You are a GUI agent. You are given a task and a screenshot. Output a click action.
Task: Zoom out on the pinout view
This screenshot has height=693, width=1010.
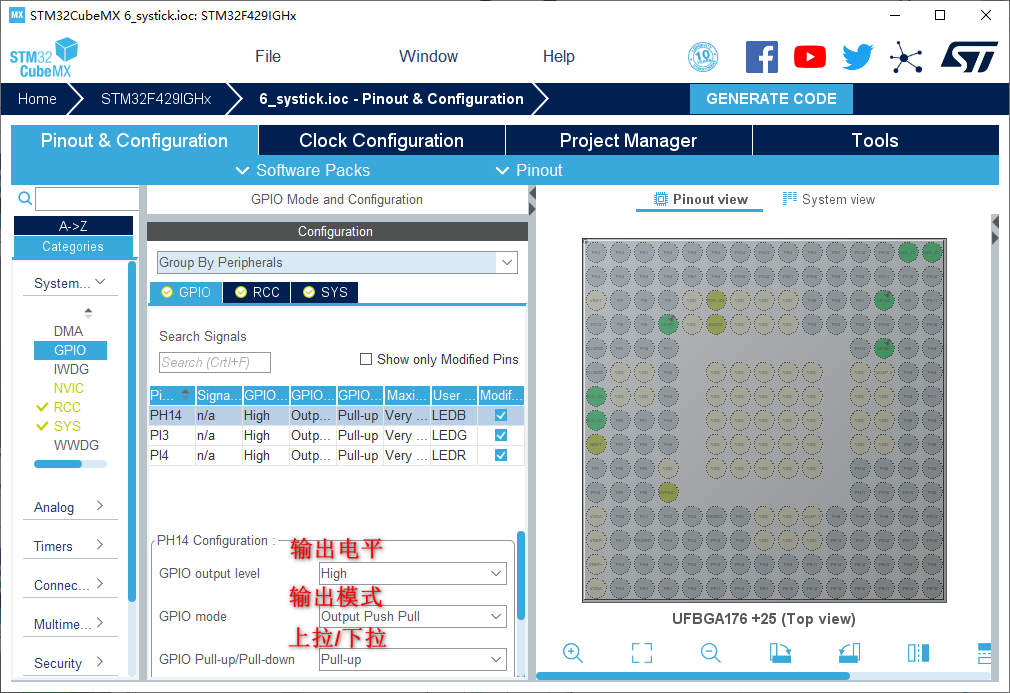[711, 653]
